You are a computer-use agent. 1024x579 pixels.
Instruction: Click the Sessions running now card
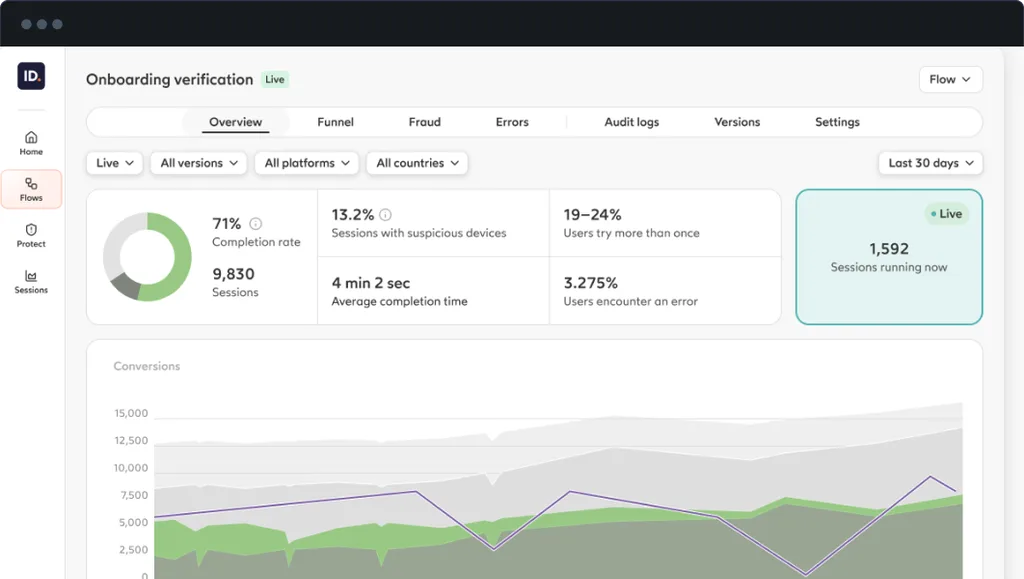pos(889,257)
